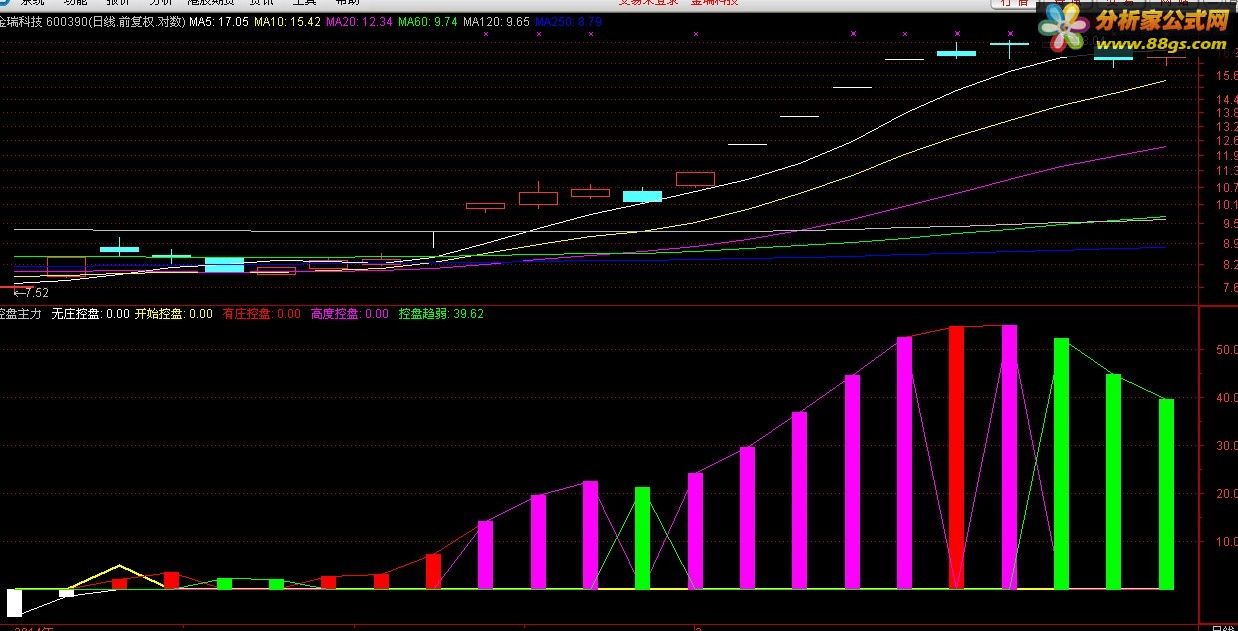Select the MA5: 17.05 indicator label
The image size is (1238, 631).
tap(218, 21)
